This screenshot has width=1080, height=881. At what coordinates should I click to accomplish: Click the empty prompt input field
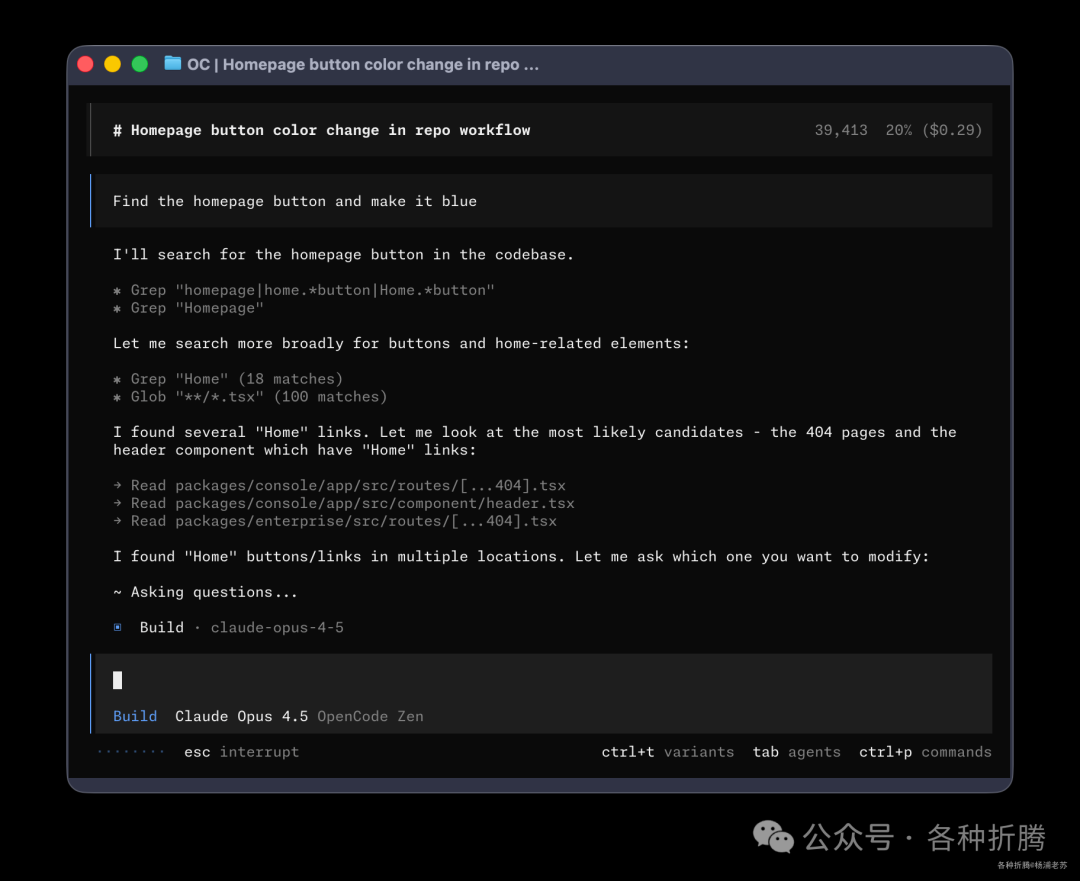[400, 680]
